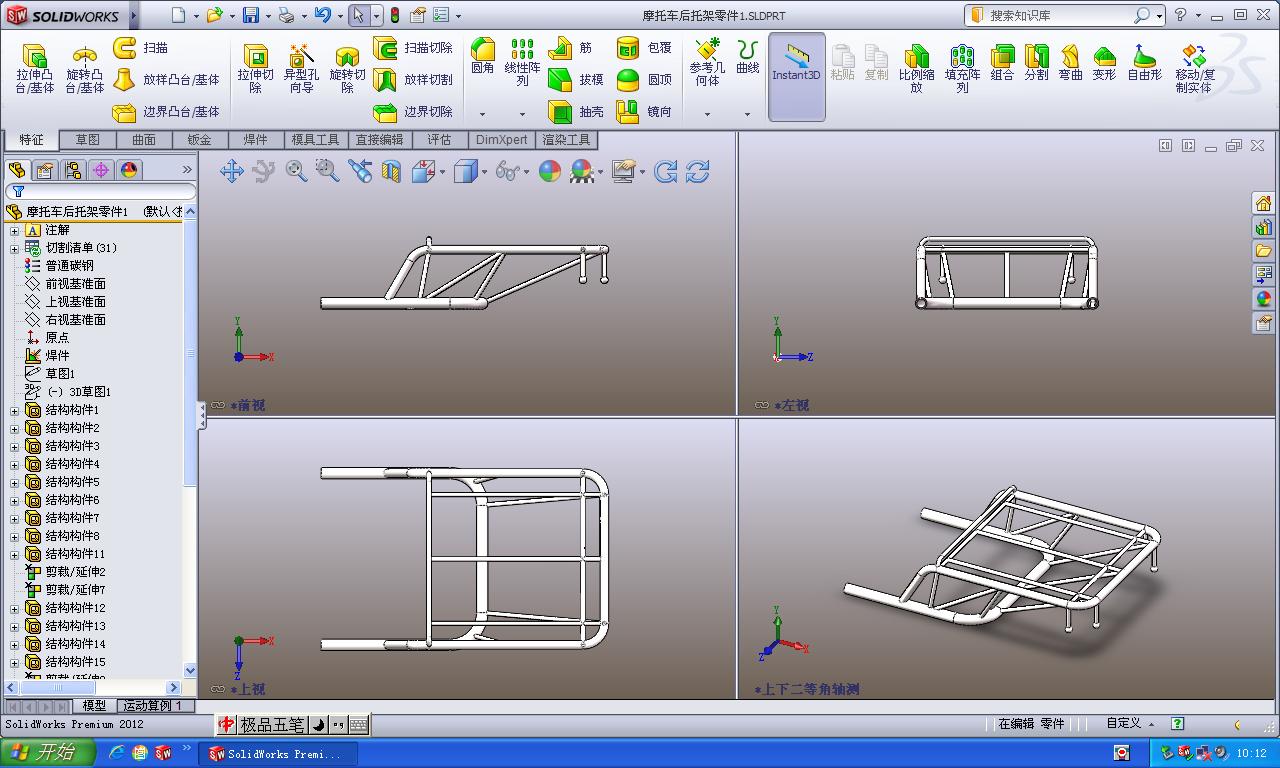Click the 上下二等角轴测 view label
Viewport: 1280px width, 768px height.
pyautogui.click(x=806, y=689)
